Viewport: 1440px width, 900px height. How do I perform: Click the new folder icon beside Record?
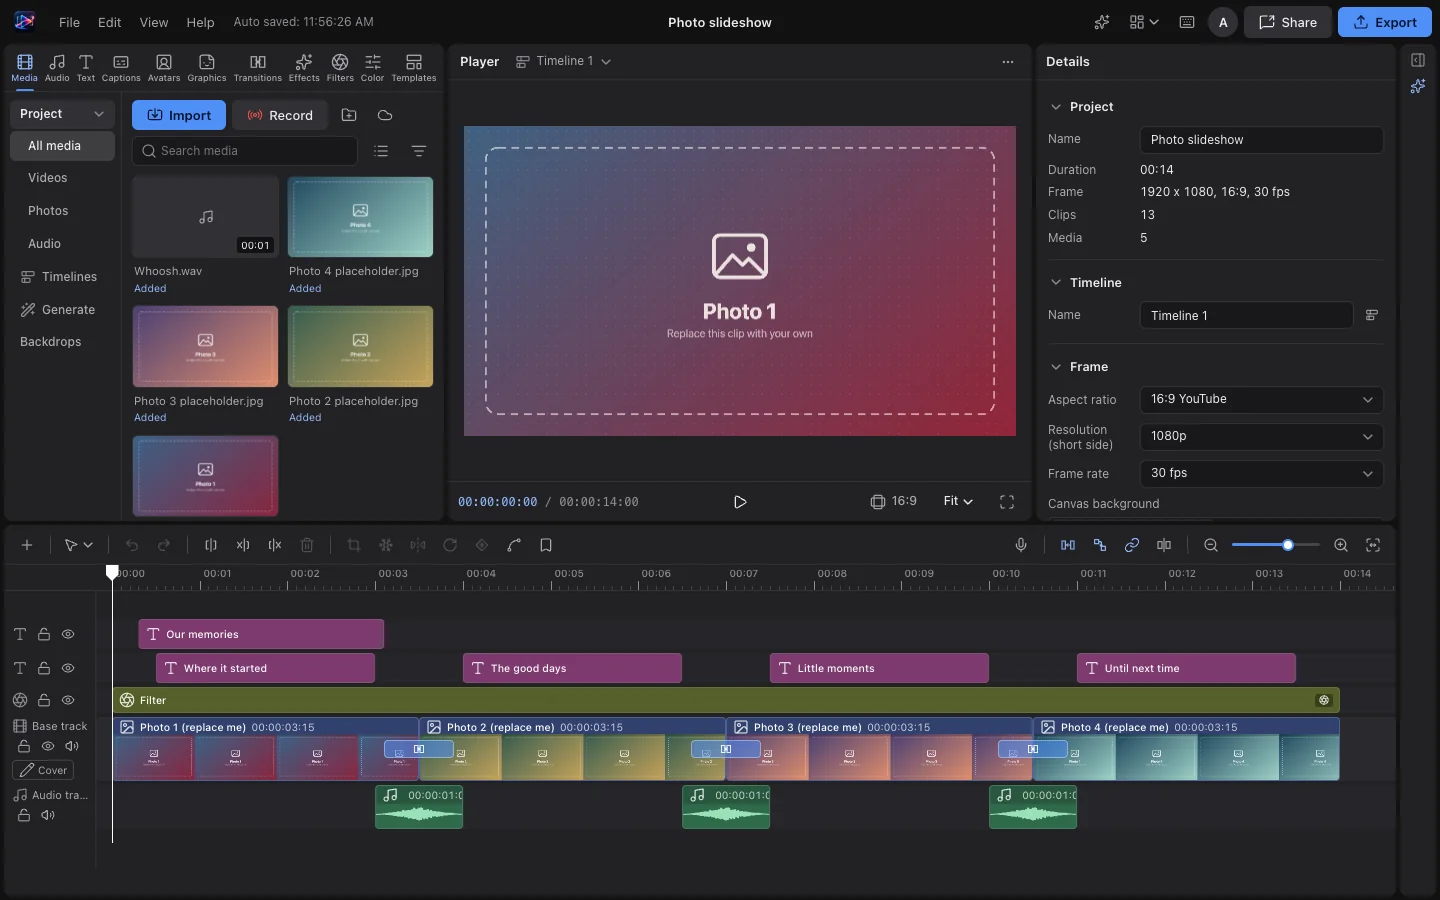point(349,115)
